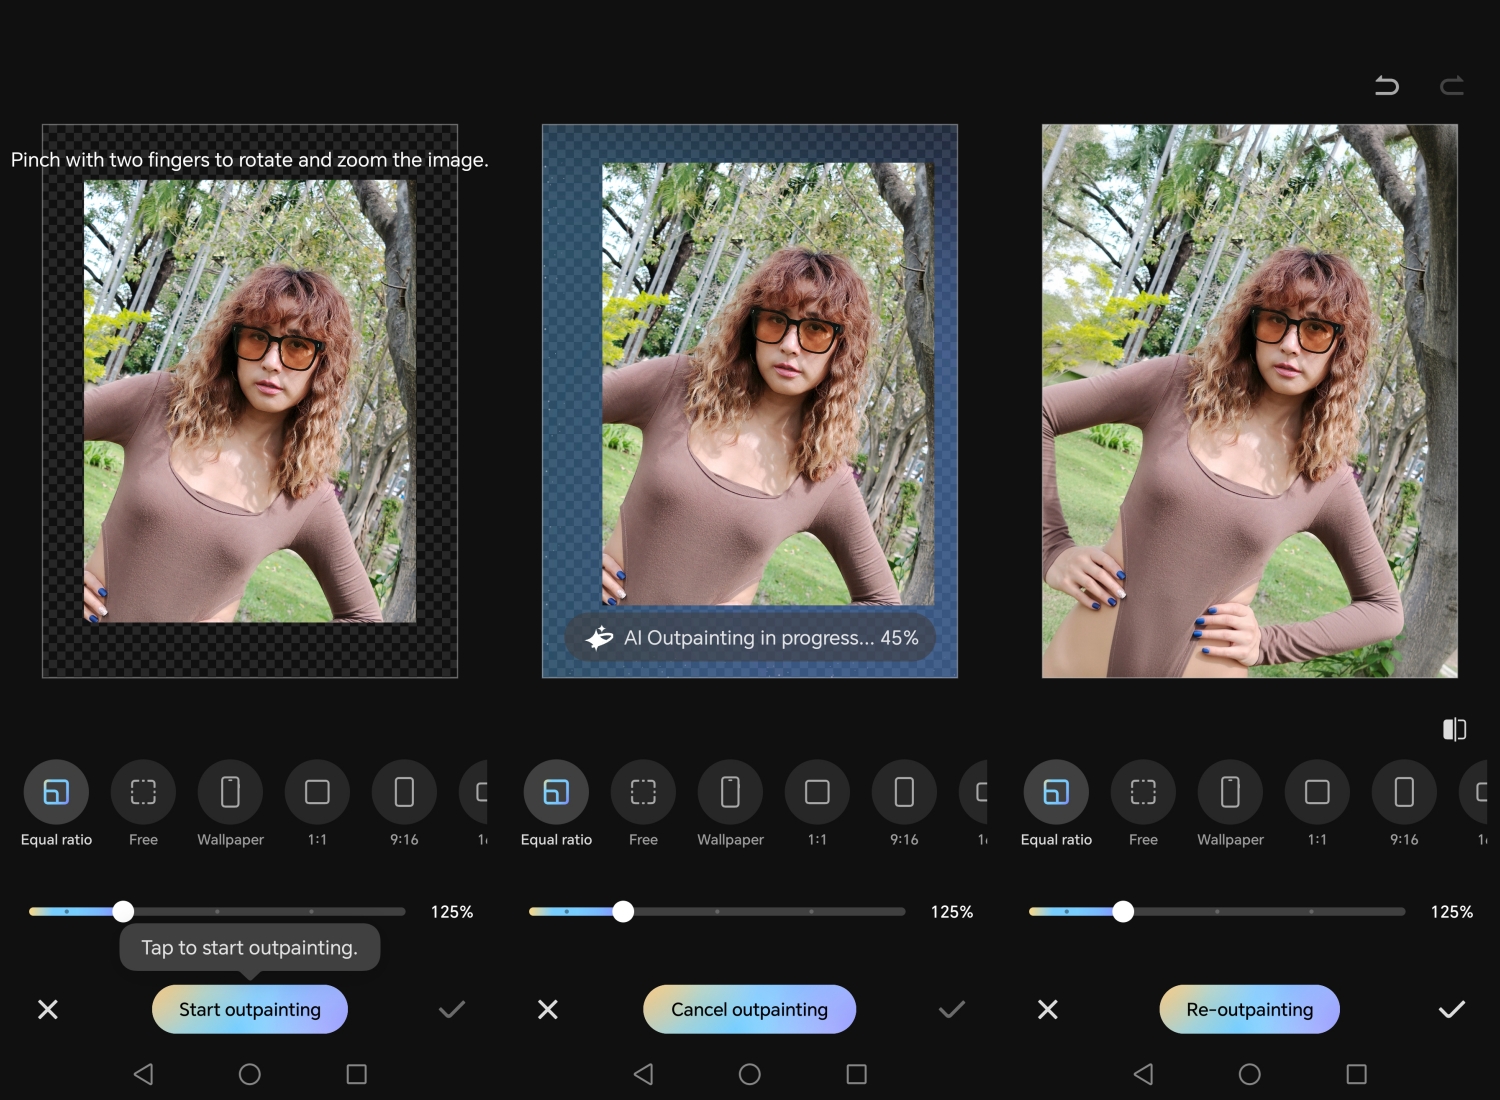Tap the Re-outpainting button
Screen dimensions: 1500x1100
pyautogui.click(x=1249, y=1009)
